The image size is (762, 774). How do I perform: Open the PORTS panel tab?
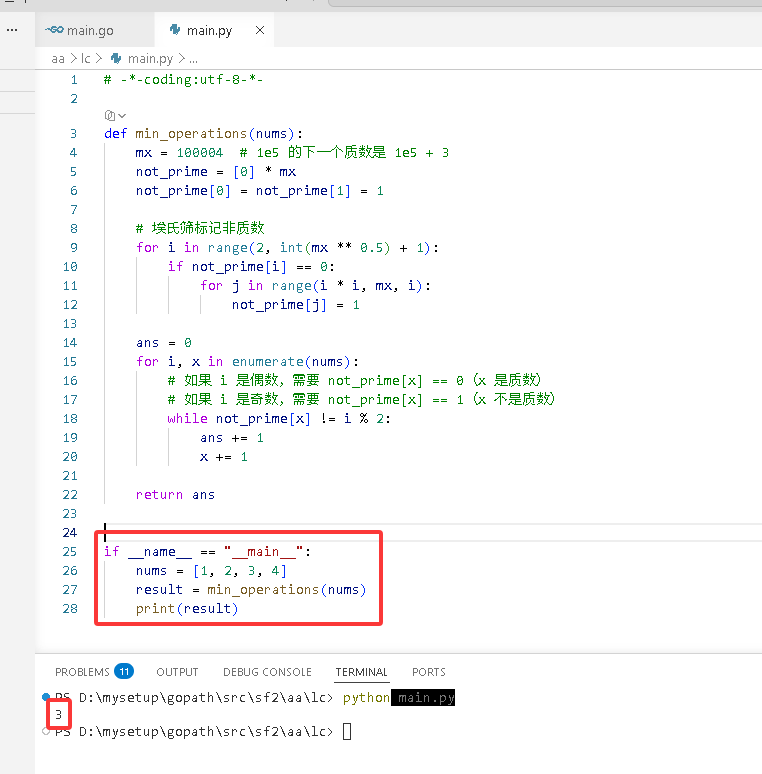tap(428, 672)
